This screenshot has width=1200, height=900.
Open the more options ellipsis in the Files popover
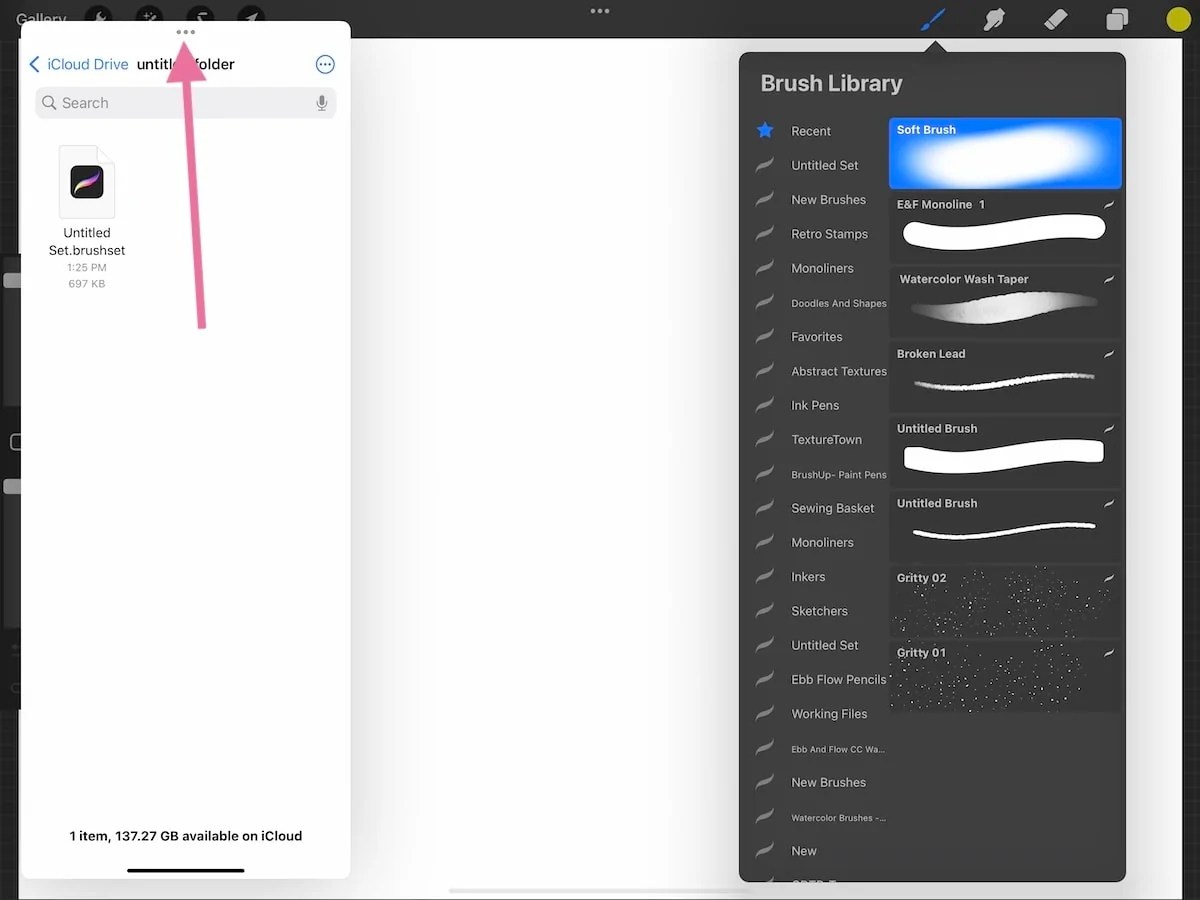[x=324, y=64]
